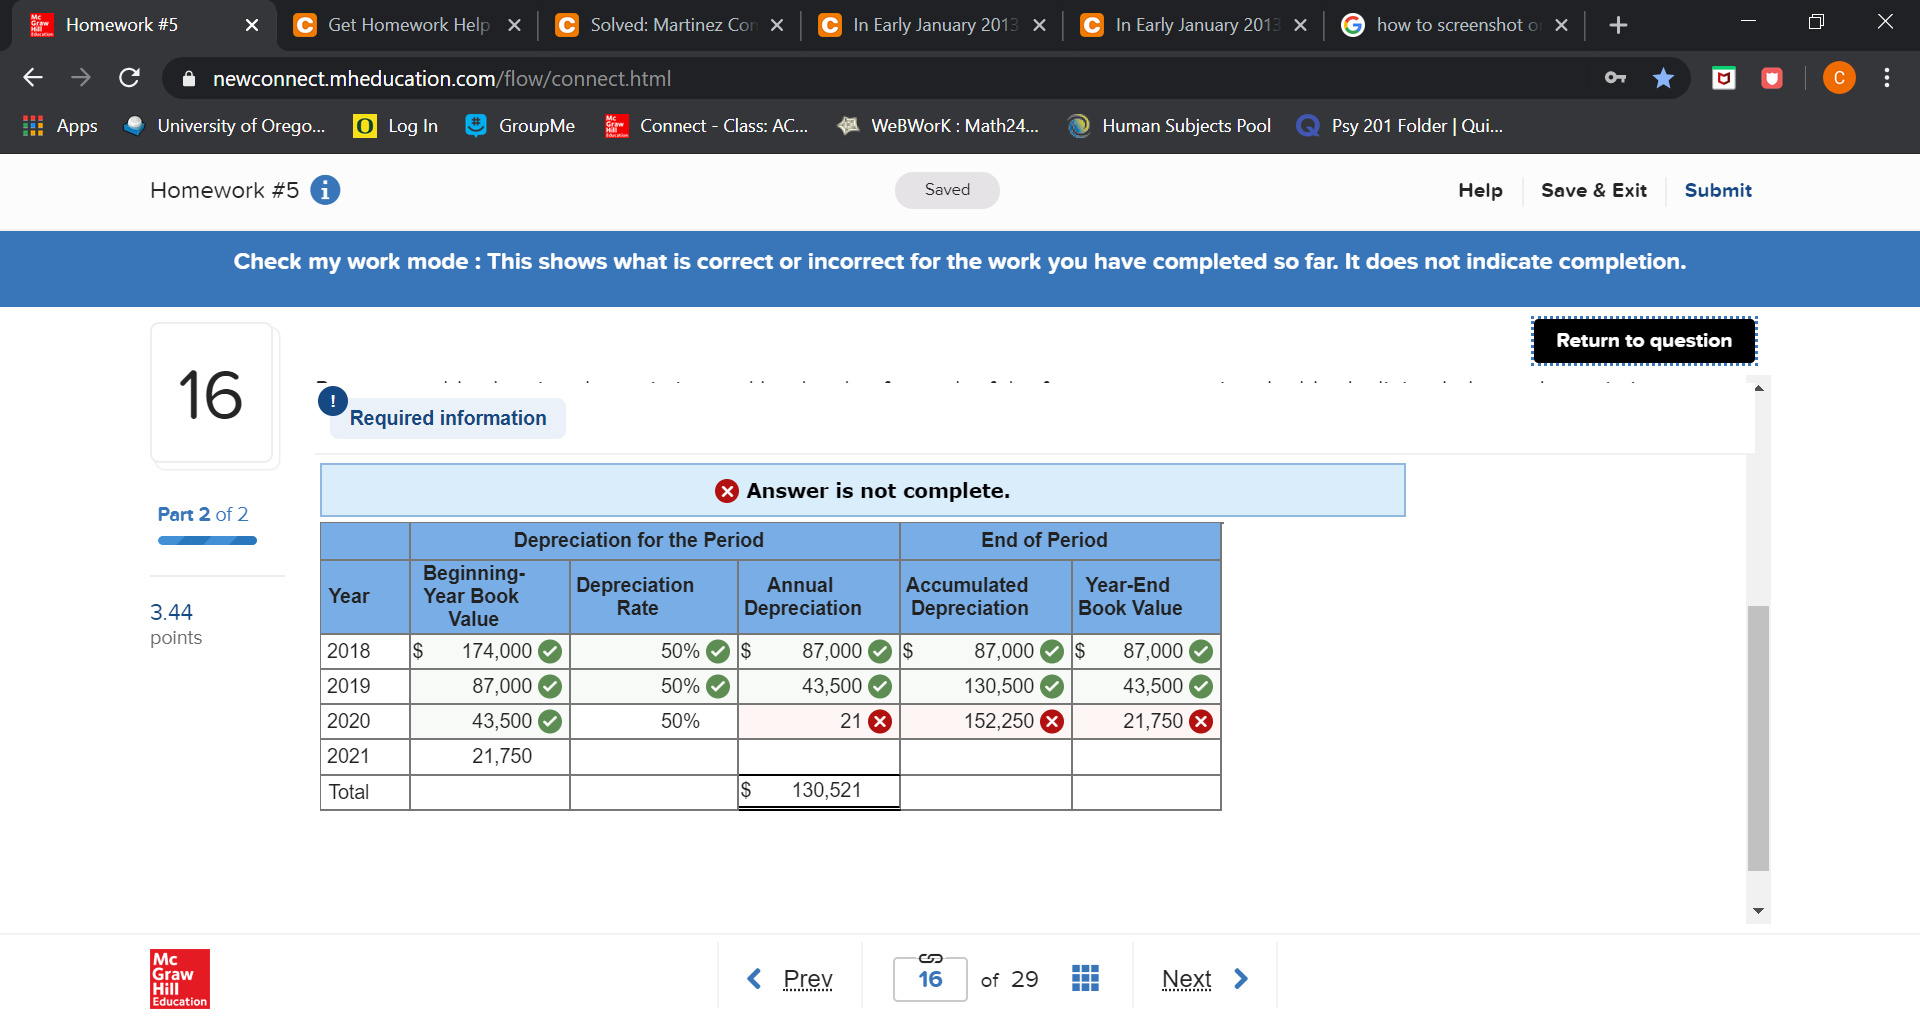Screen dimensions: 1920x1020
Task: Click the Required information exclamation icon
Action: pos(333,401)
